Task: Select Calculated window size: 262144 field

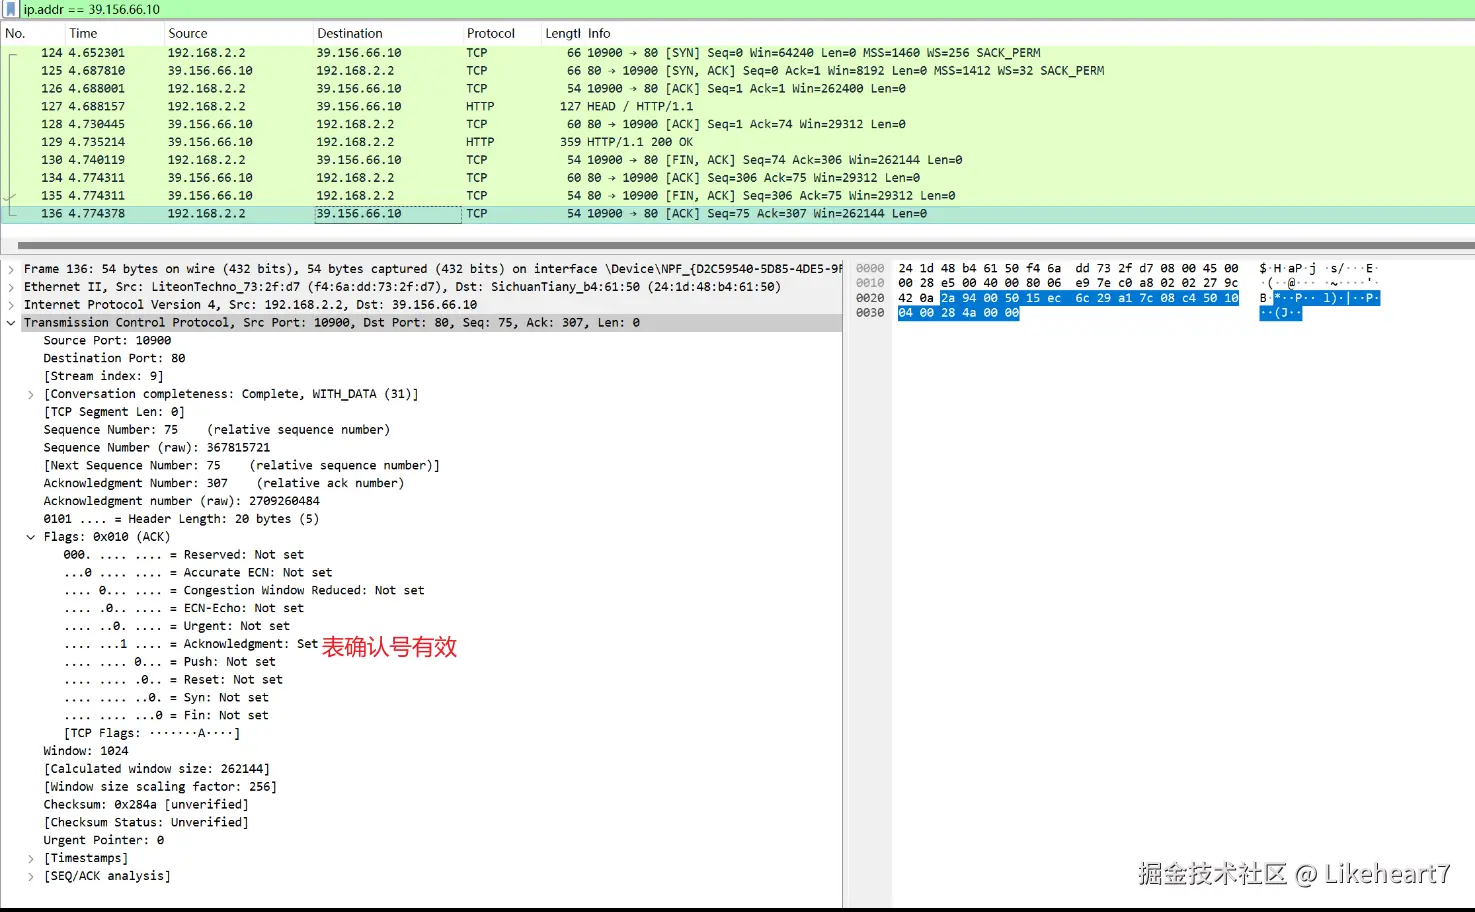Action: pos(156,769)
